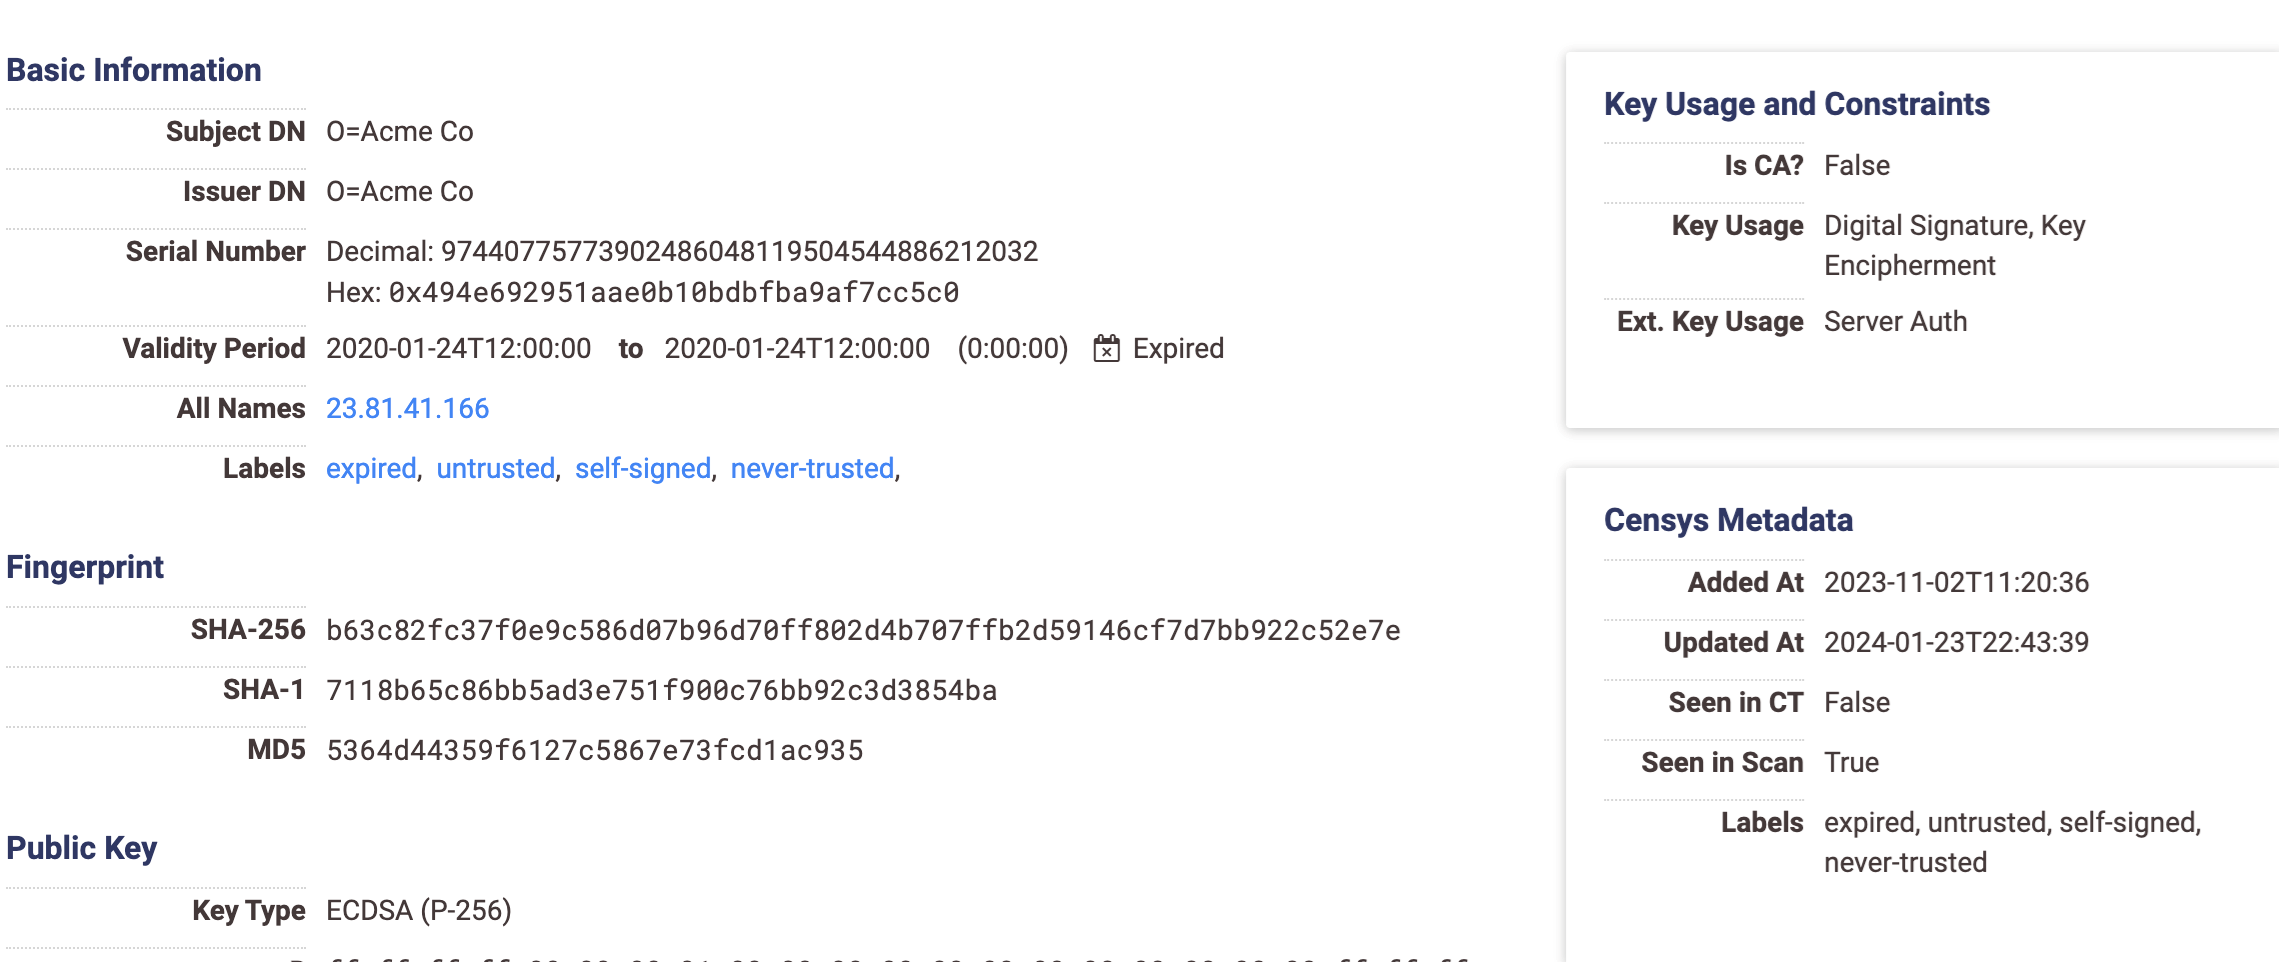Click the Censys Metadata heading
The width and height of the screenshot is (2279, 962).
point(1728,520)
